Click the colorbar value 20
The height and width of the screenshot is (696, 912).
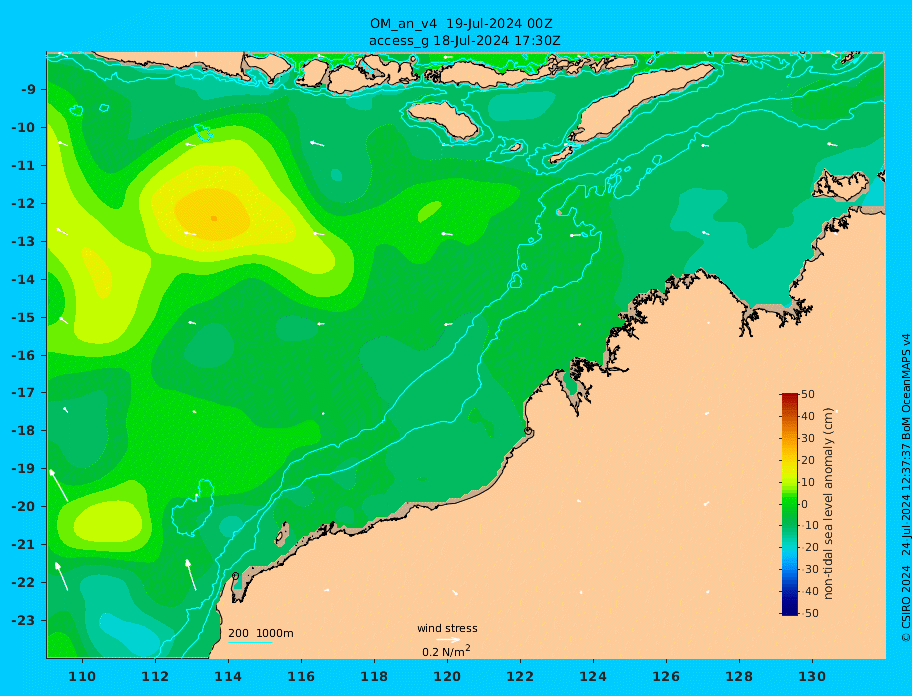click(x=808, y=460)
